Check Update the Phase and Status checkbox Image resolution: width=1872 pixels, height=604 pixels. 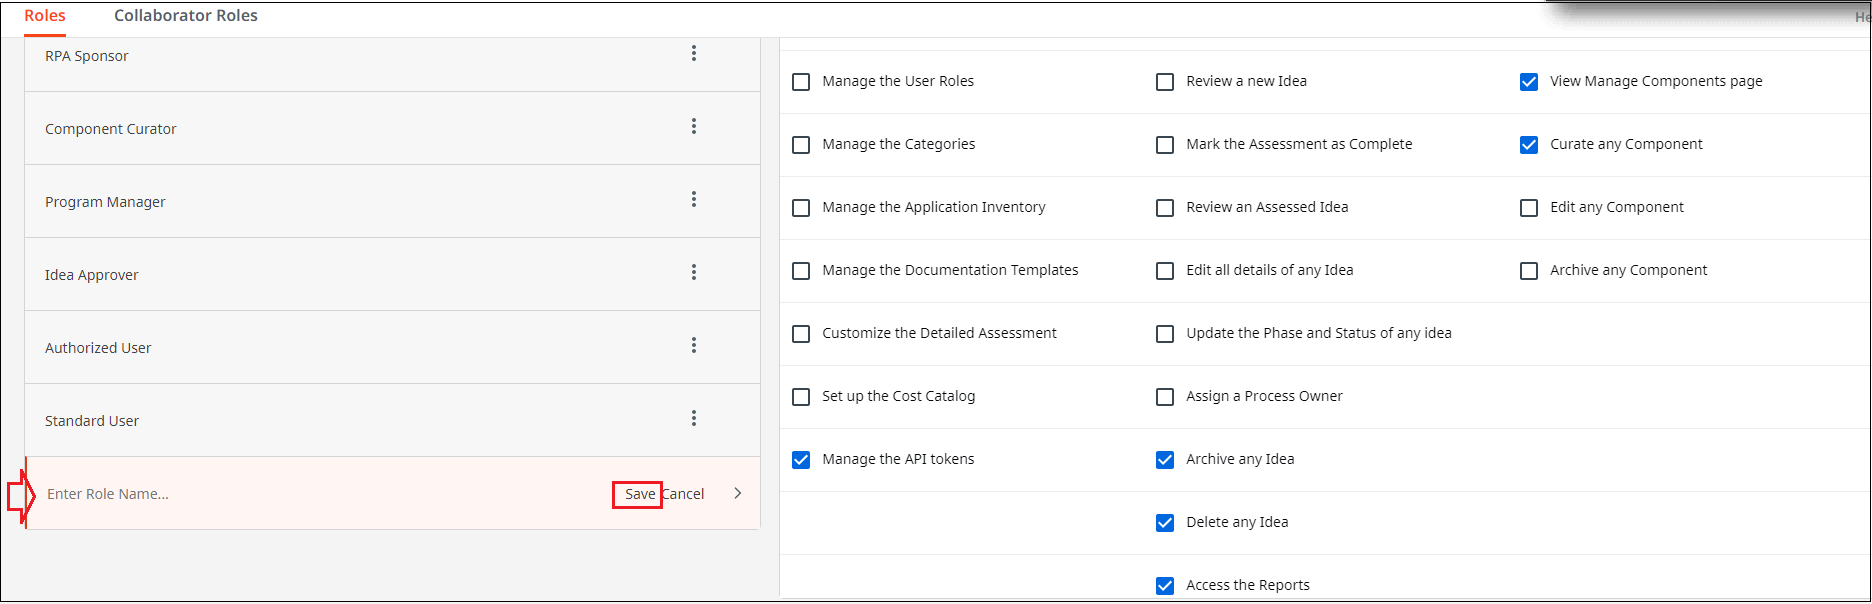[x=1165, y=334]
